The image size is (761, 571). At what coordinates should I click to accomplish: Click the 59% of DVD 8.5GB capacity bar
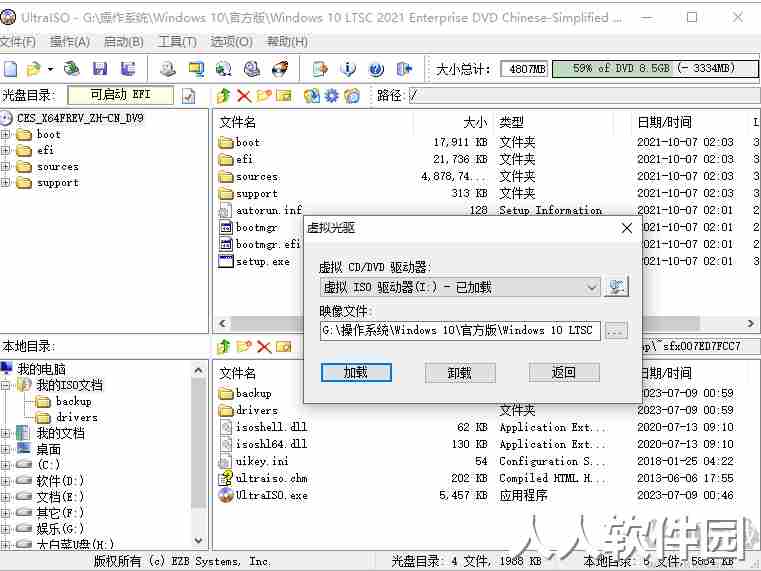tap(655, 68)
